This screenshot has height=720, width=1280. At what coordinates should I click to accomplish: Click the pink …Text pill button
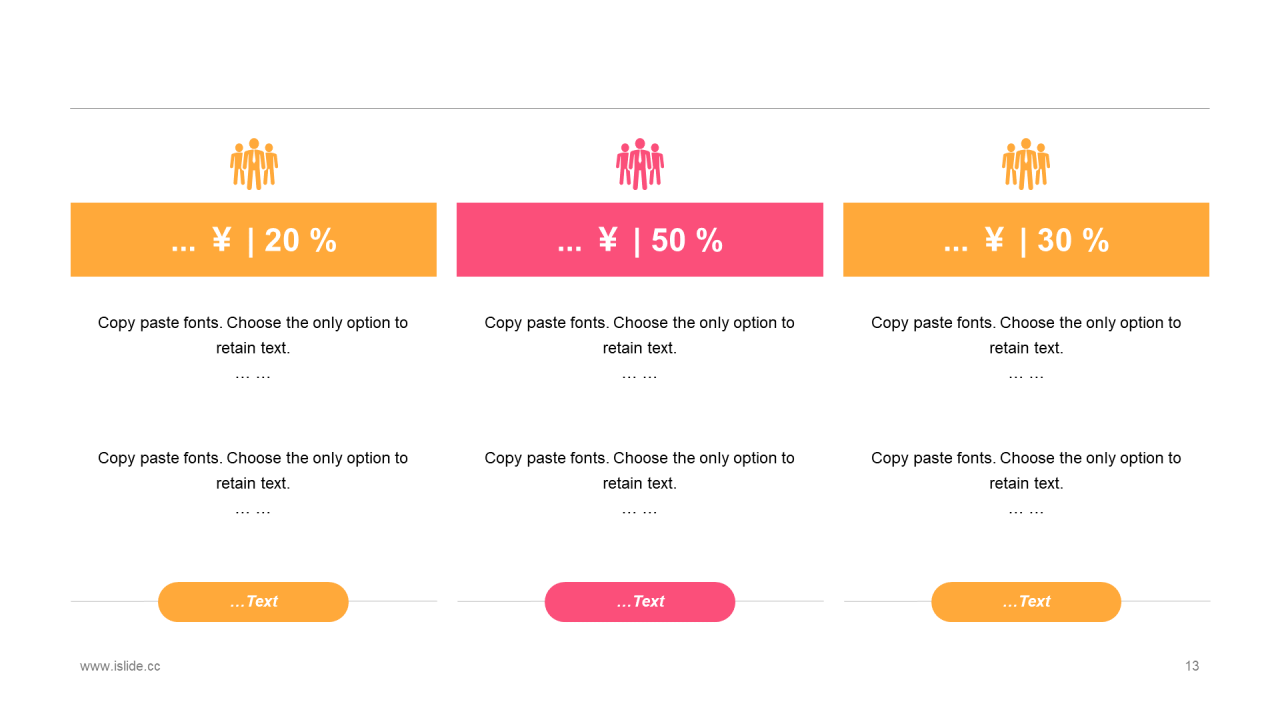click(640, 602)
